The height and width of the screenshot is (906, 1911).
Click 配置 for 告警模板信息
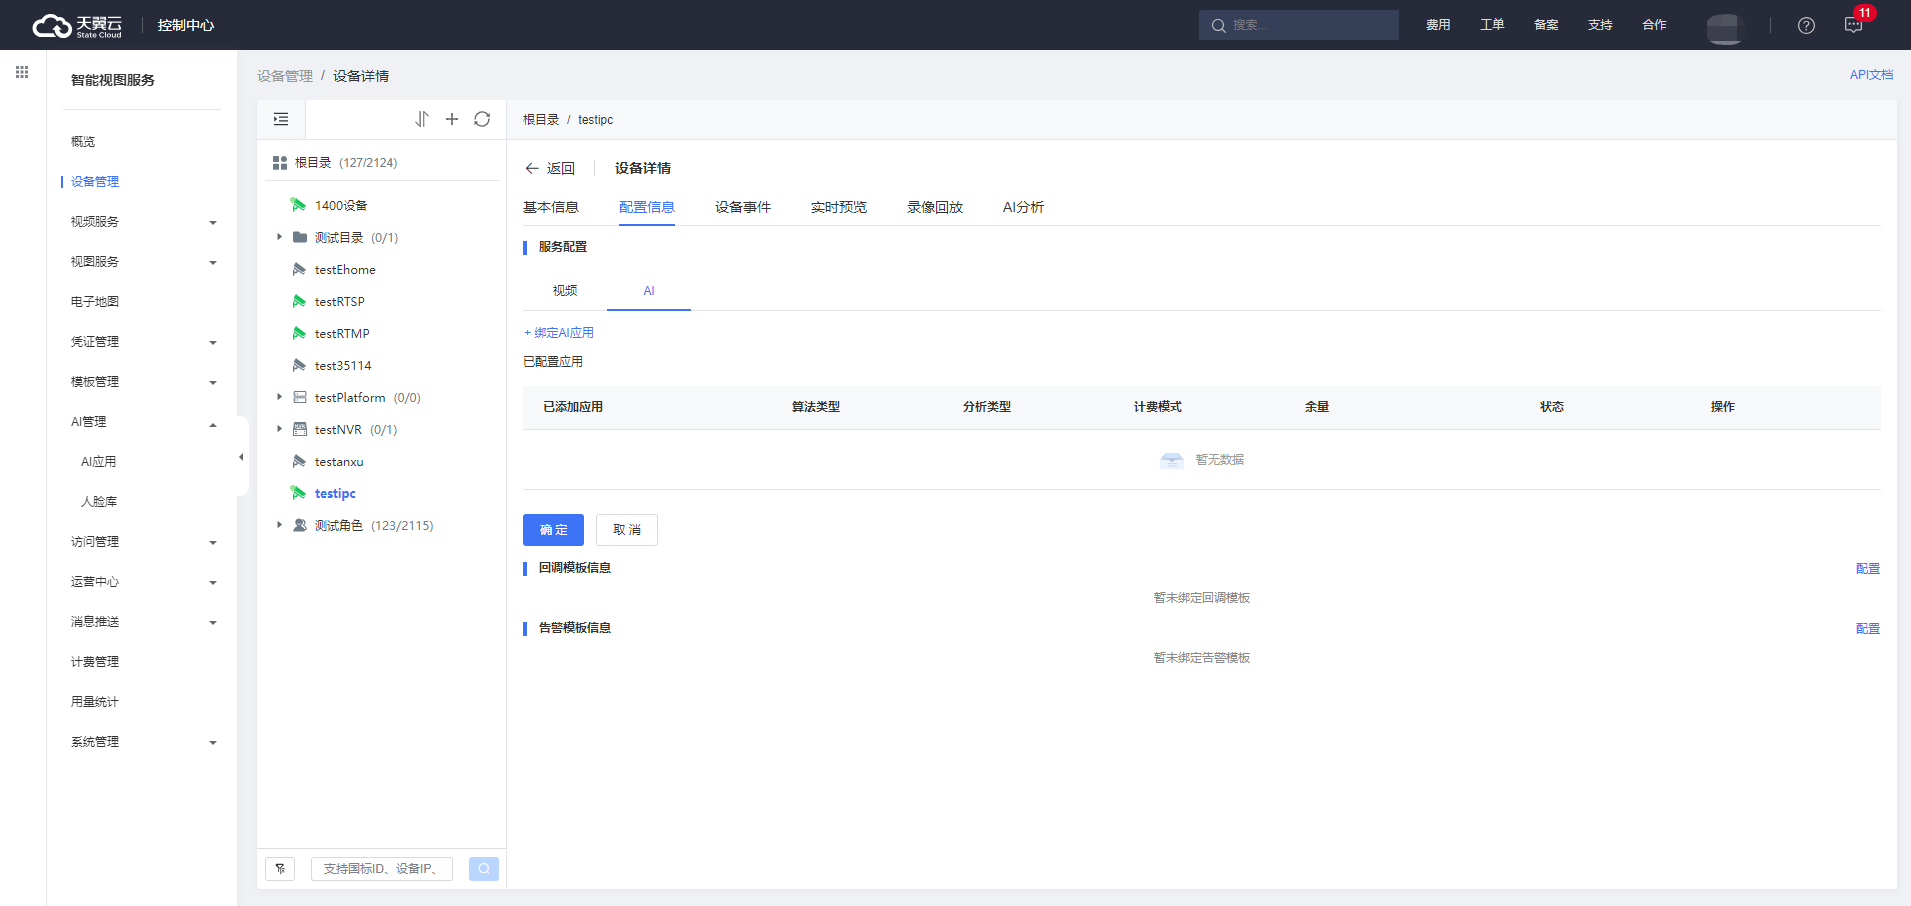[1868, 628]
